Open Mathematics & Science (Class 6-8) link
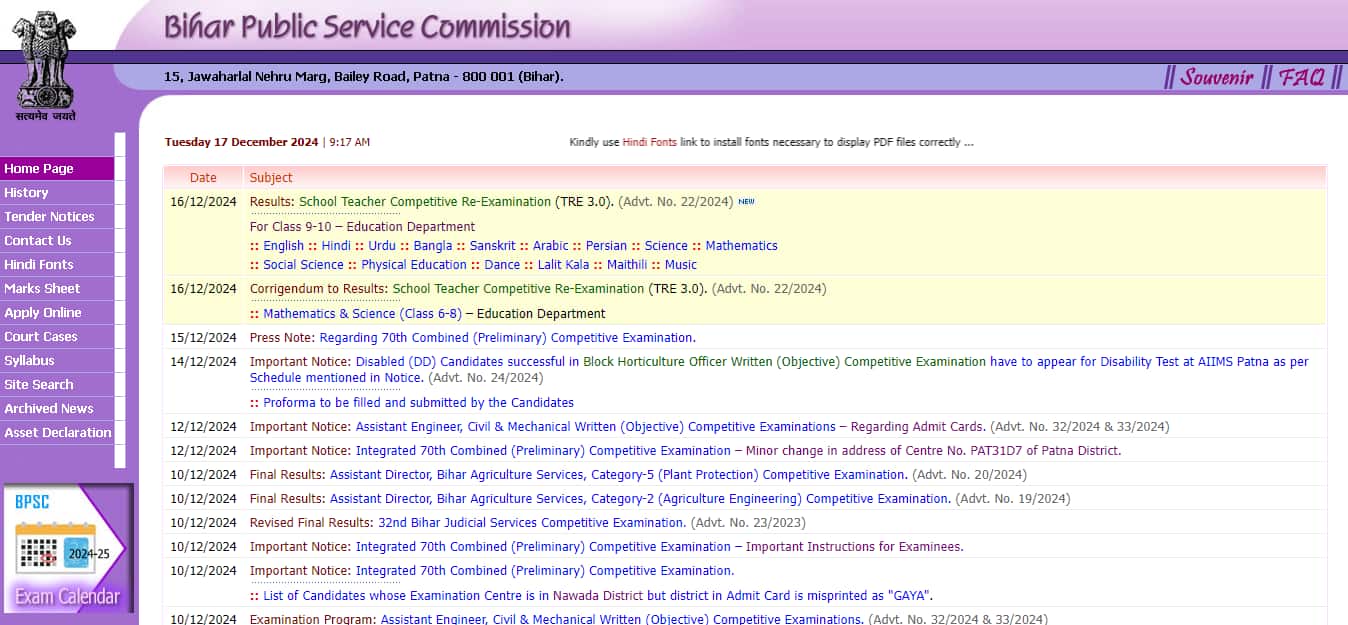 (362, 314)
